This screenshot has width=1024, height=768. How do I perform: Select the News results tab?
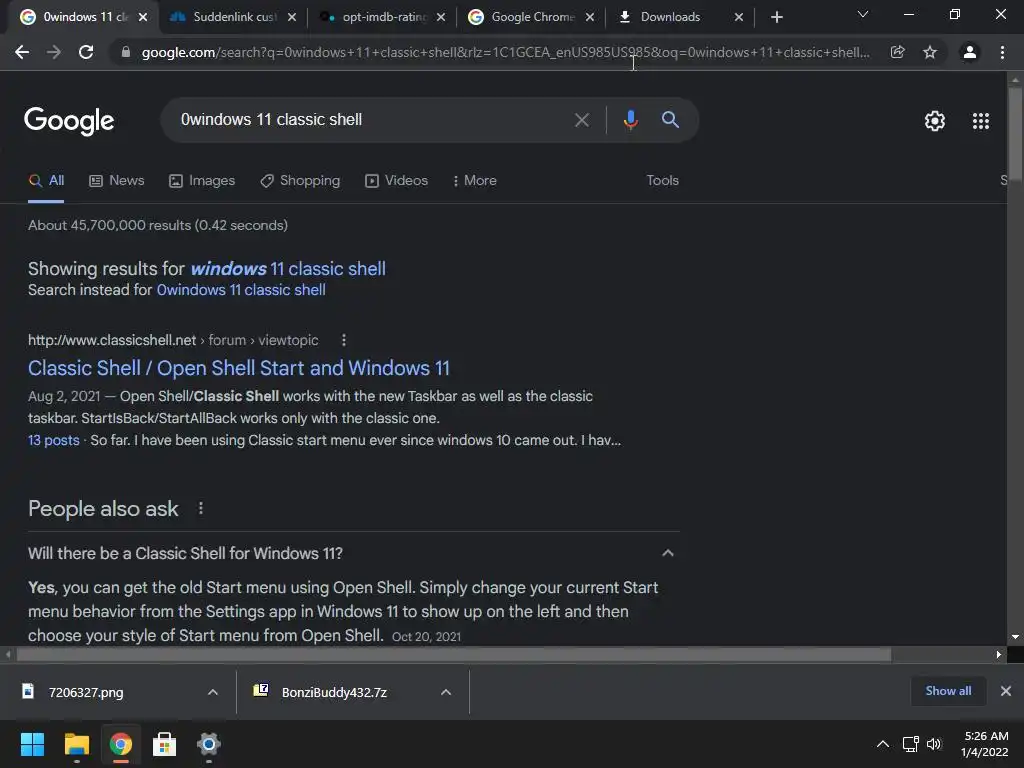tap(117, 181)
